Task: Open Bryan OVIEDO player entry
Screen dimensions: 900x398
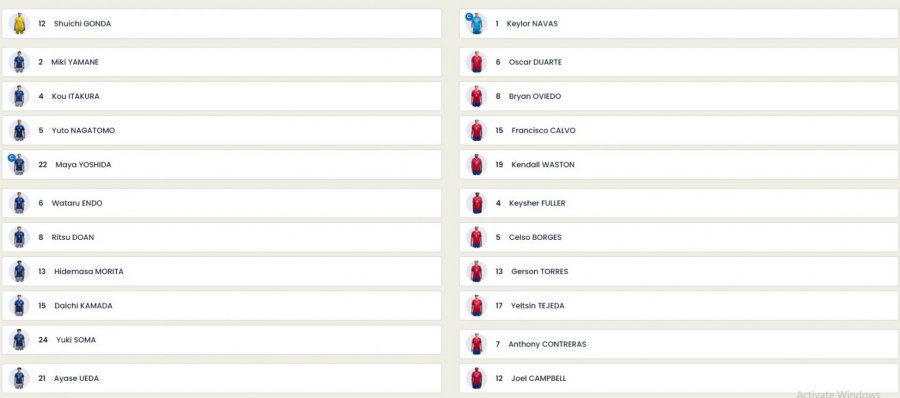Action: point(678,96)
